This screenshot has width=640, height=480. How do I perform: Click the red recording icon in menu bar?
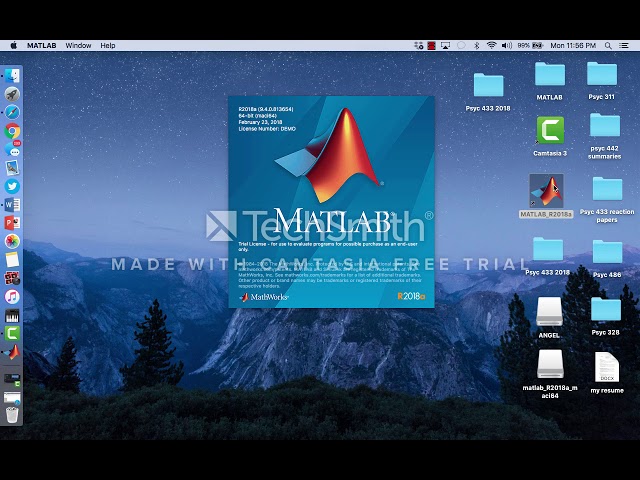click(431, 46)
